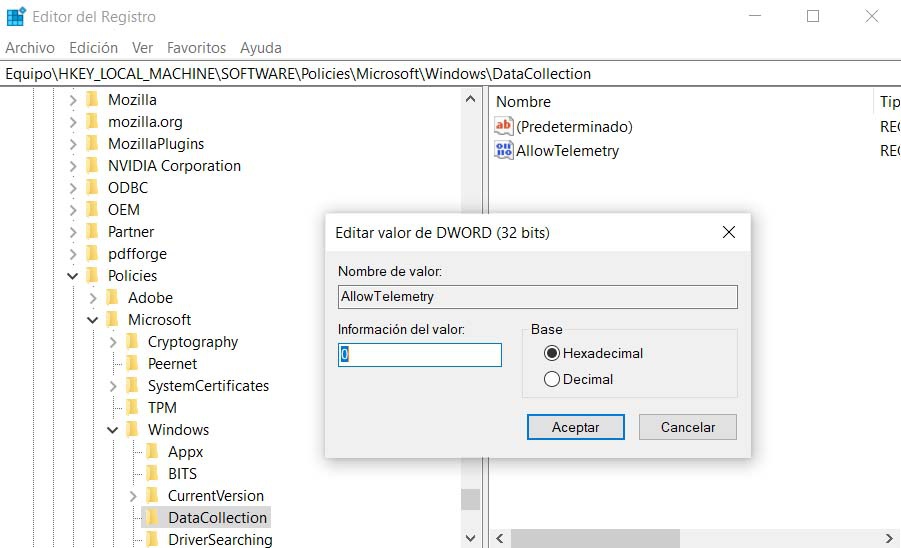
Task: Collapse the Policies tree node
Action: (73, 276)
